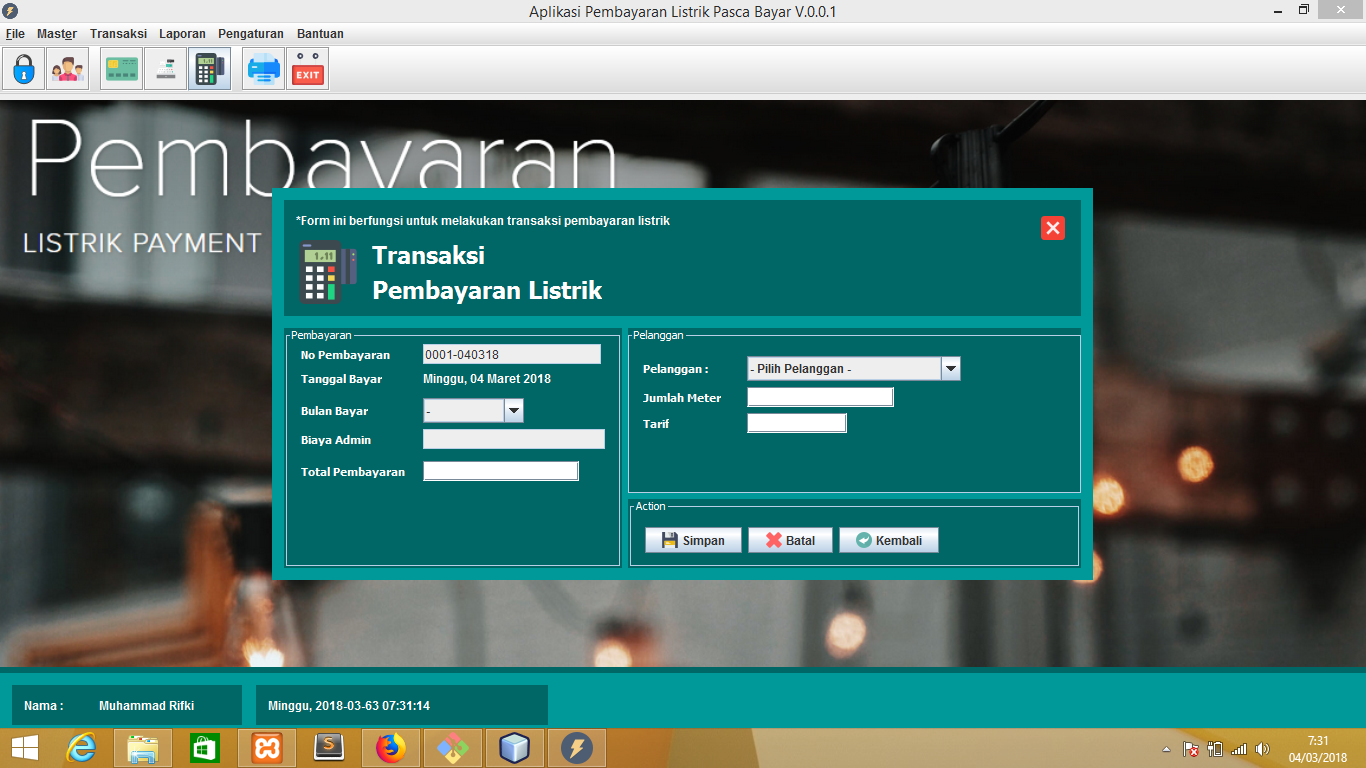Viewport: 1366px width, 768px height.
Task: Select the cash register transaction icon
Action: click(x=164, y=68)
